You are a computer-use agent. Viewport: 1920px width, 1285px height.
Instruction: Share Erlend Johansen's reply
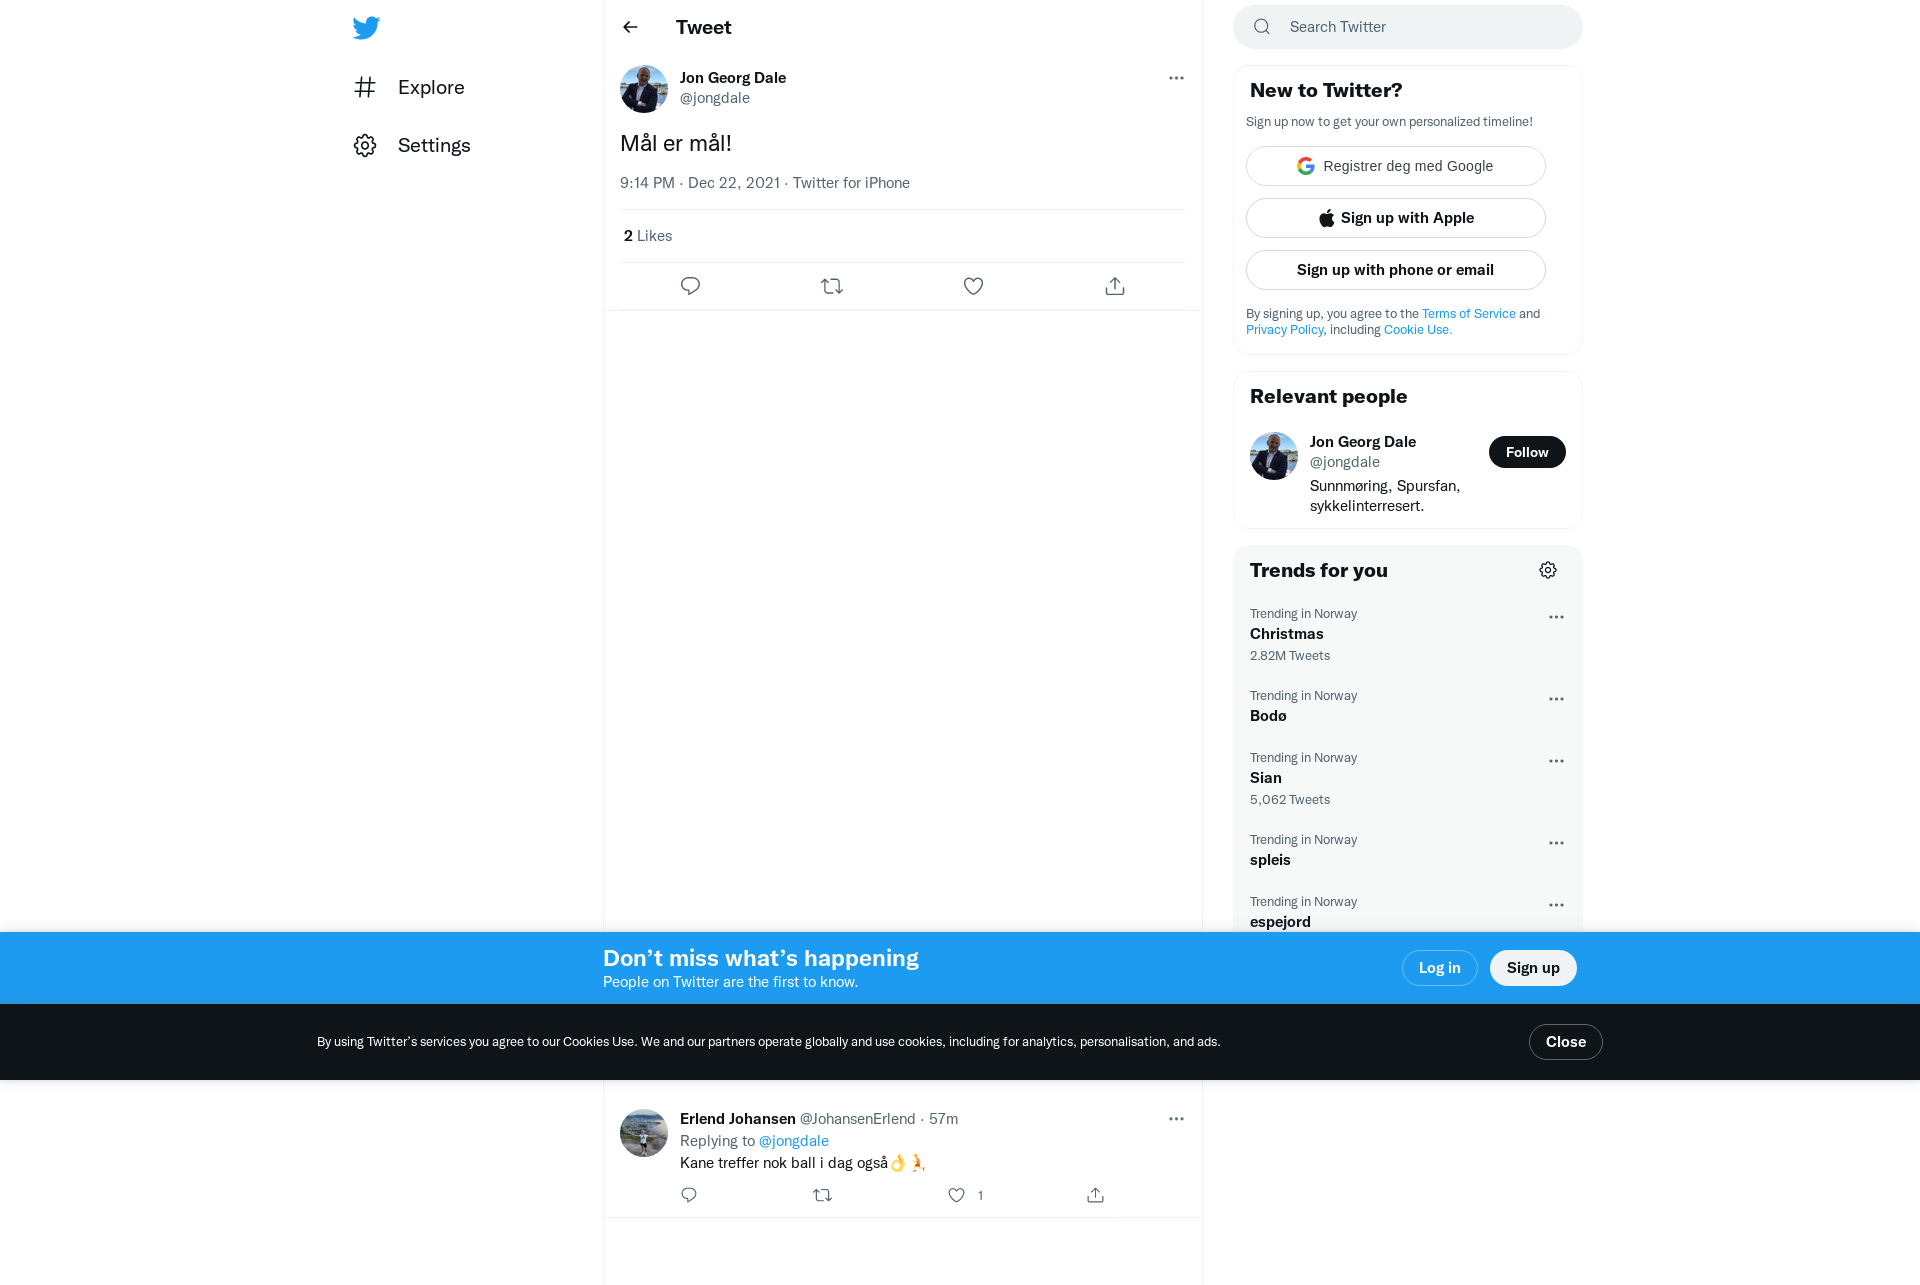point(1096,1195)
